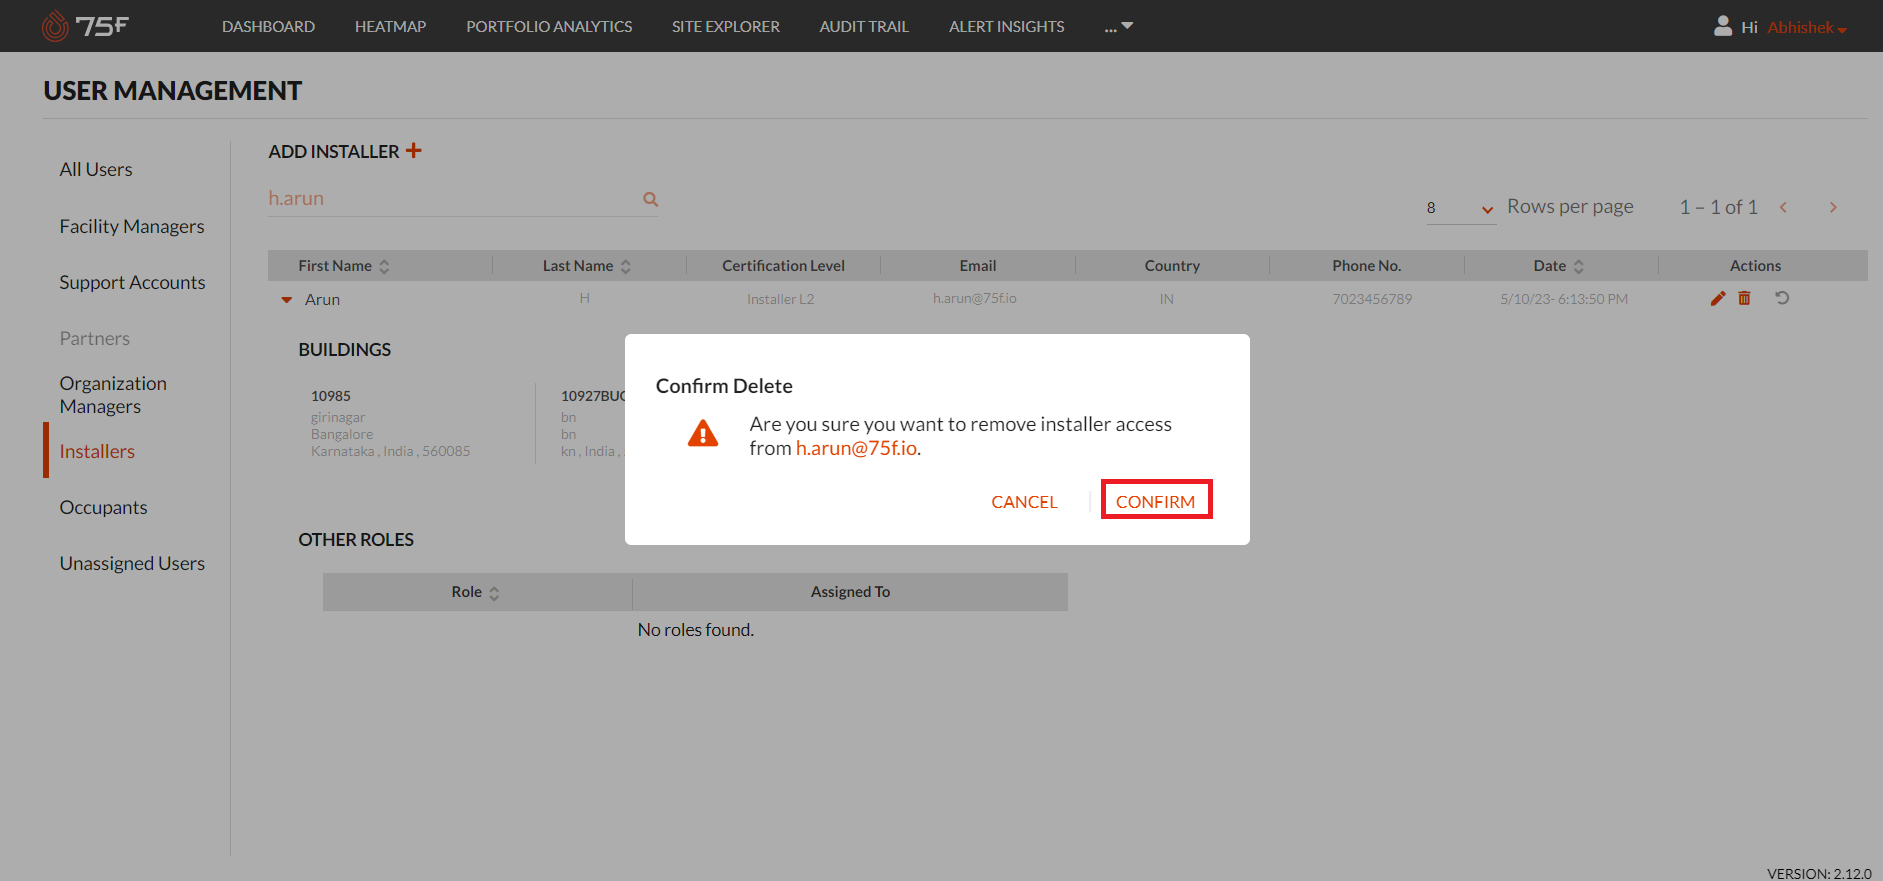Sort by Date column arrows
Viewport: 1883px width, 881px height.
click(x=1579, y=266)
